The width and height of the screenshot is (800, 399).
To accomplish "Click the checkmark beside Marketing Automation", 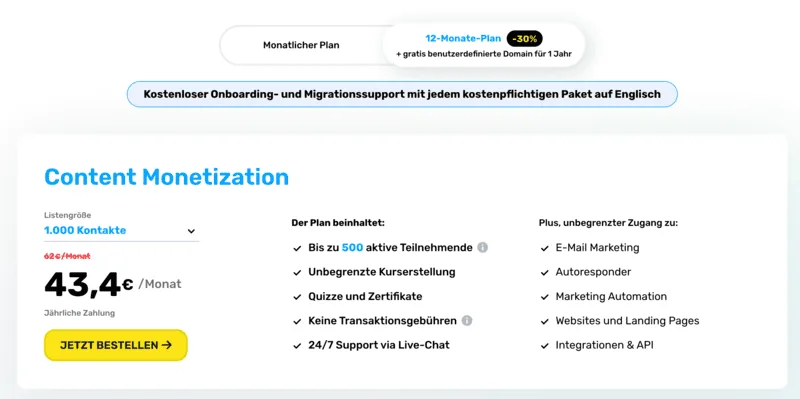I will 544,297.
